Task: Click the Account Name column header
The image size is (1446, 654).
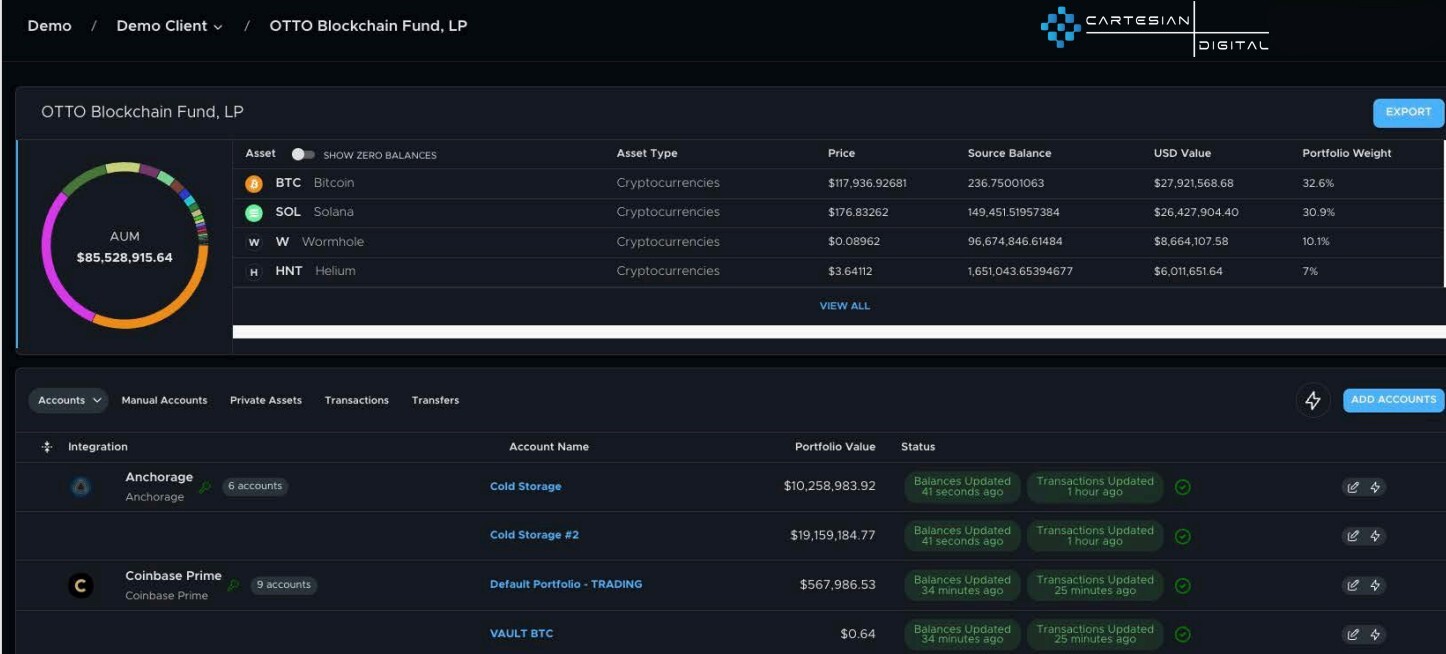Action: (549, 447)
